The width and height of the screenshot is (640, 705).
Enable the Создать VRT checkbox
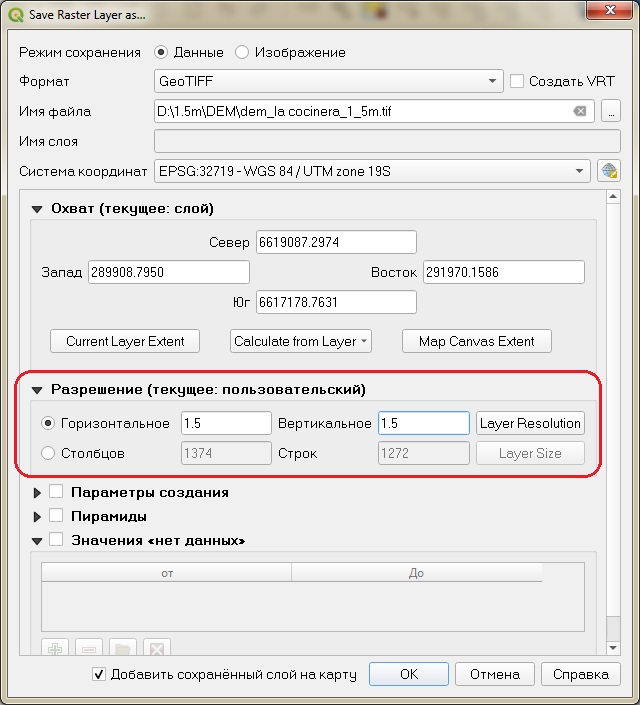coord(516,81)
